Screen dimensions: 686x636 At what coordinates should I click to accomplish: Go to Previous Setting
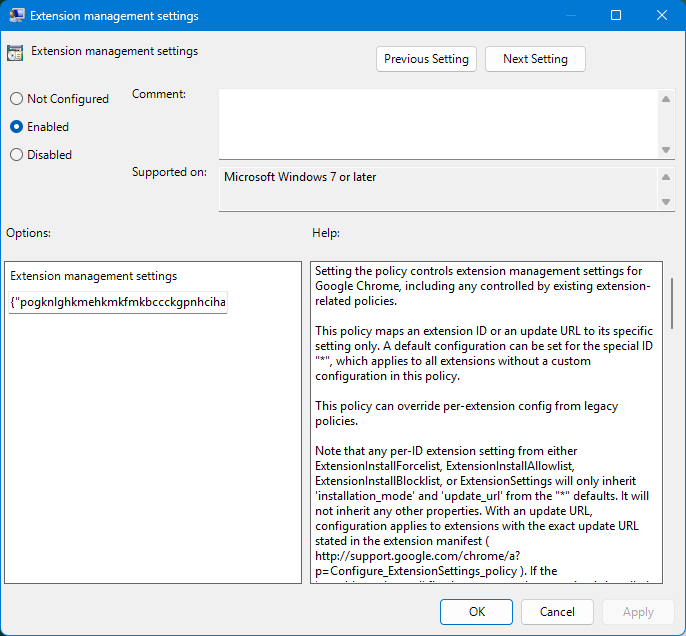426,59
